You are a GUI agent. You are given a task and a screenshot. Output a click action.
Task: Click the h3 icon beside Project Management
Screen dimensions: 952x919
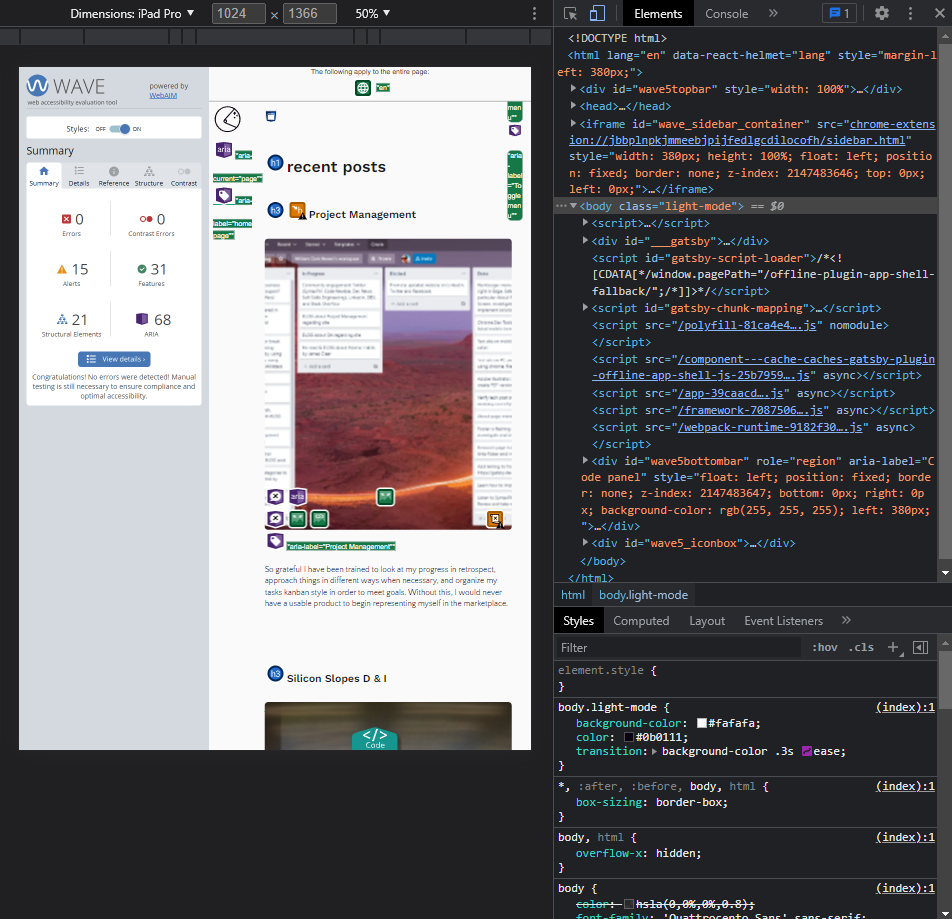pyautogui.click(x=276, y=210)
